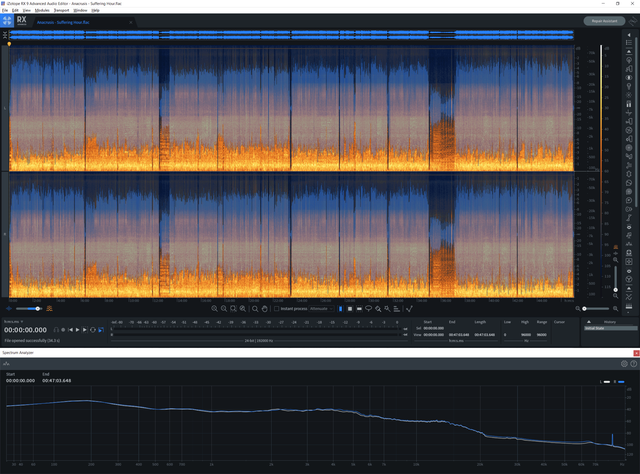Click the Repair Assistant button
Image resolution: width=640 pixels, height=474 pixels.
604,21
